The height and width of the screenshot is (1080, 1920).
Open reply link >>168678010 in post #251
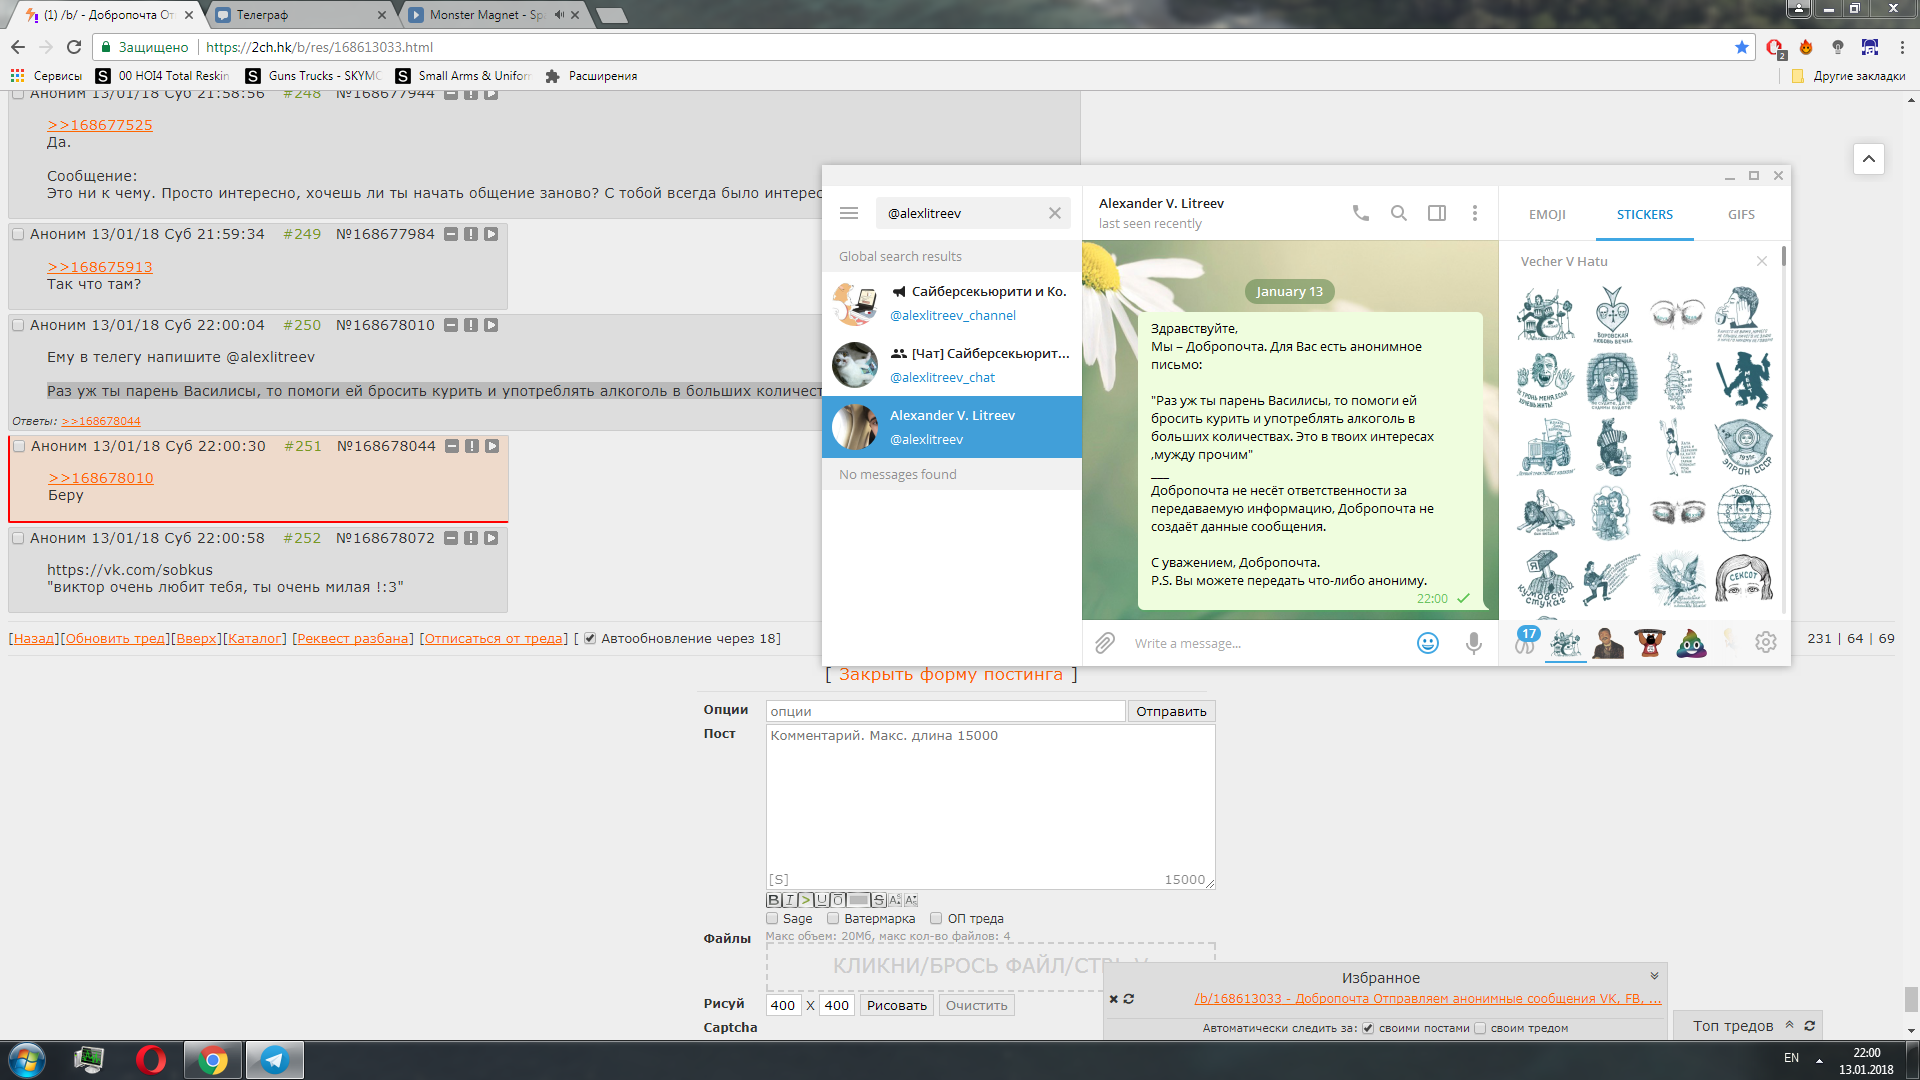click(101, 478)
